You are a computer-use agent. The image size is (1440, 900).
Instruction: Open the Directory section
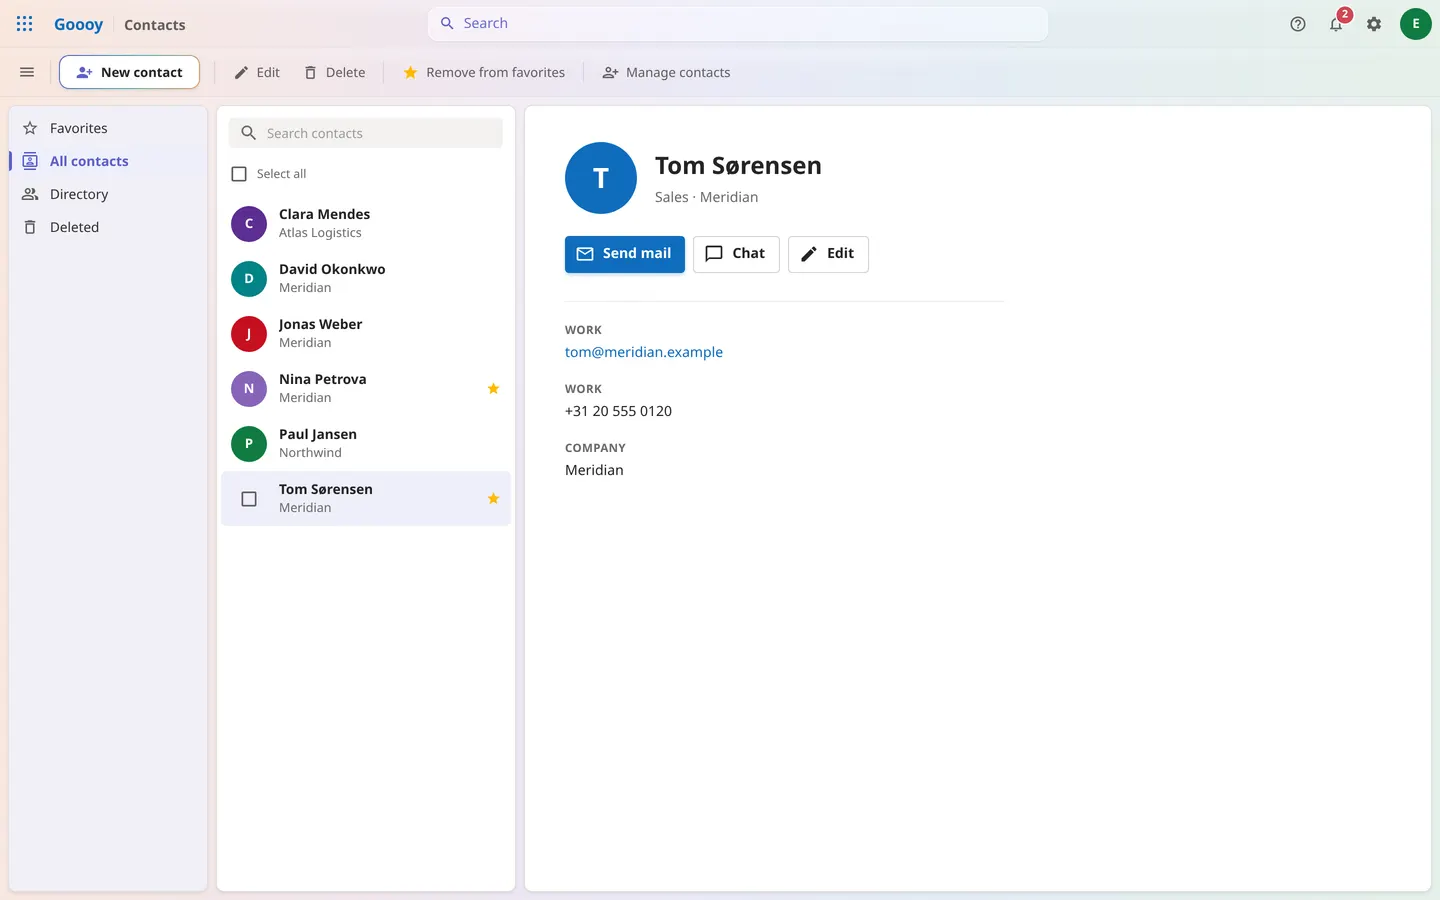coord(108,194)
